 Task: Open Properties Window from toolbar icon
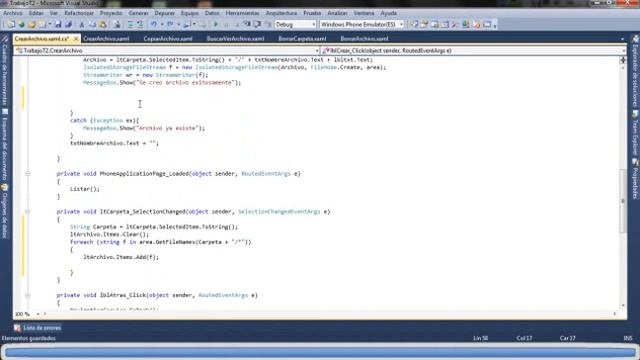(424, 24)
